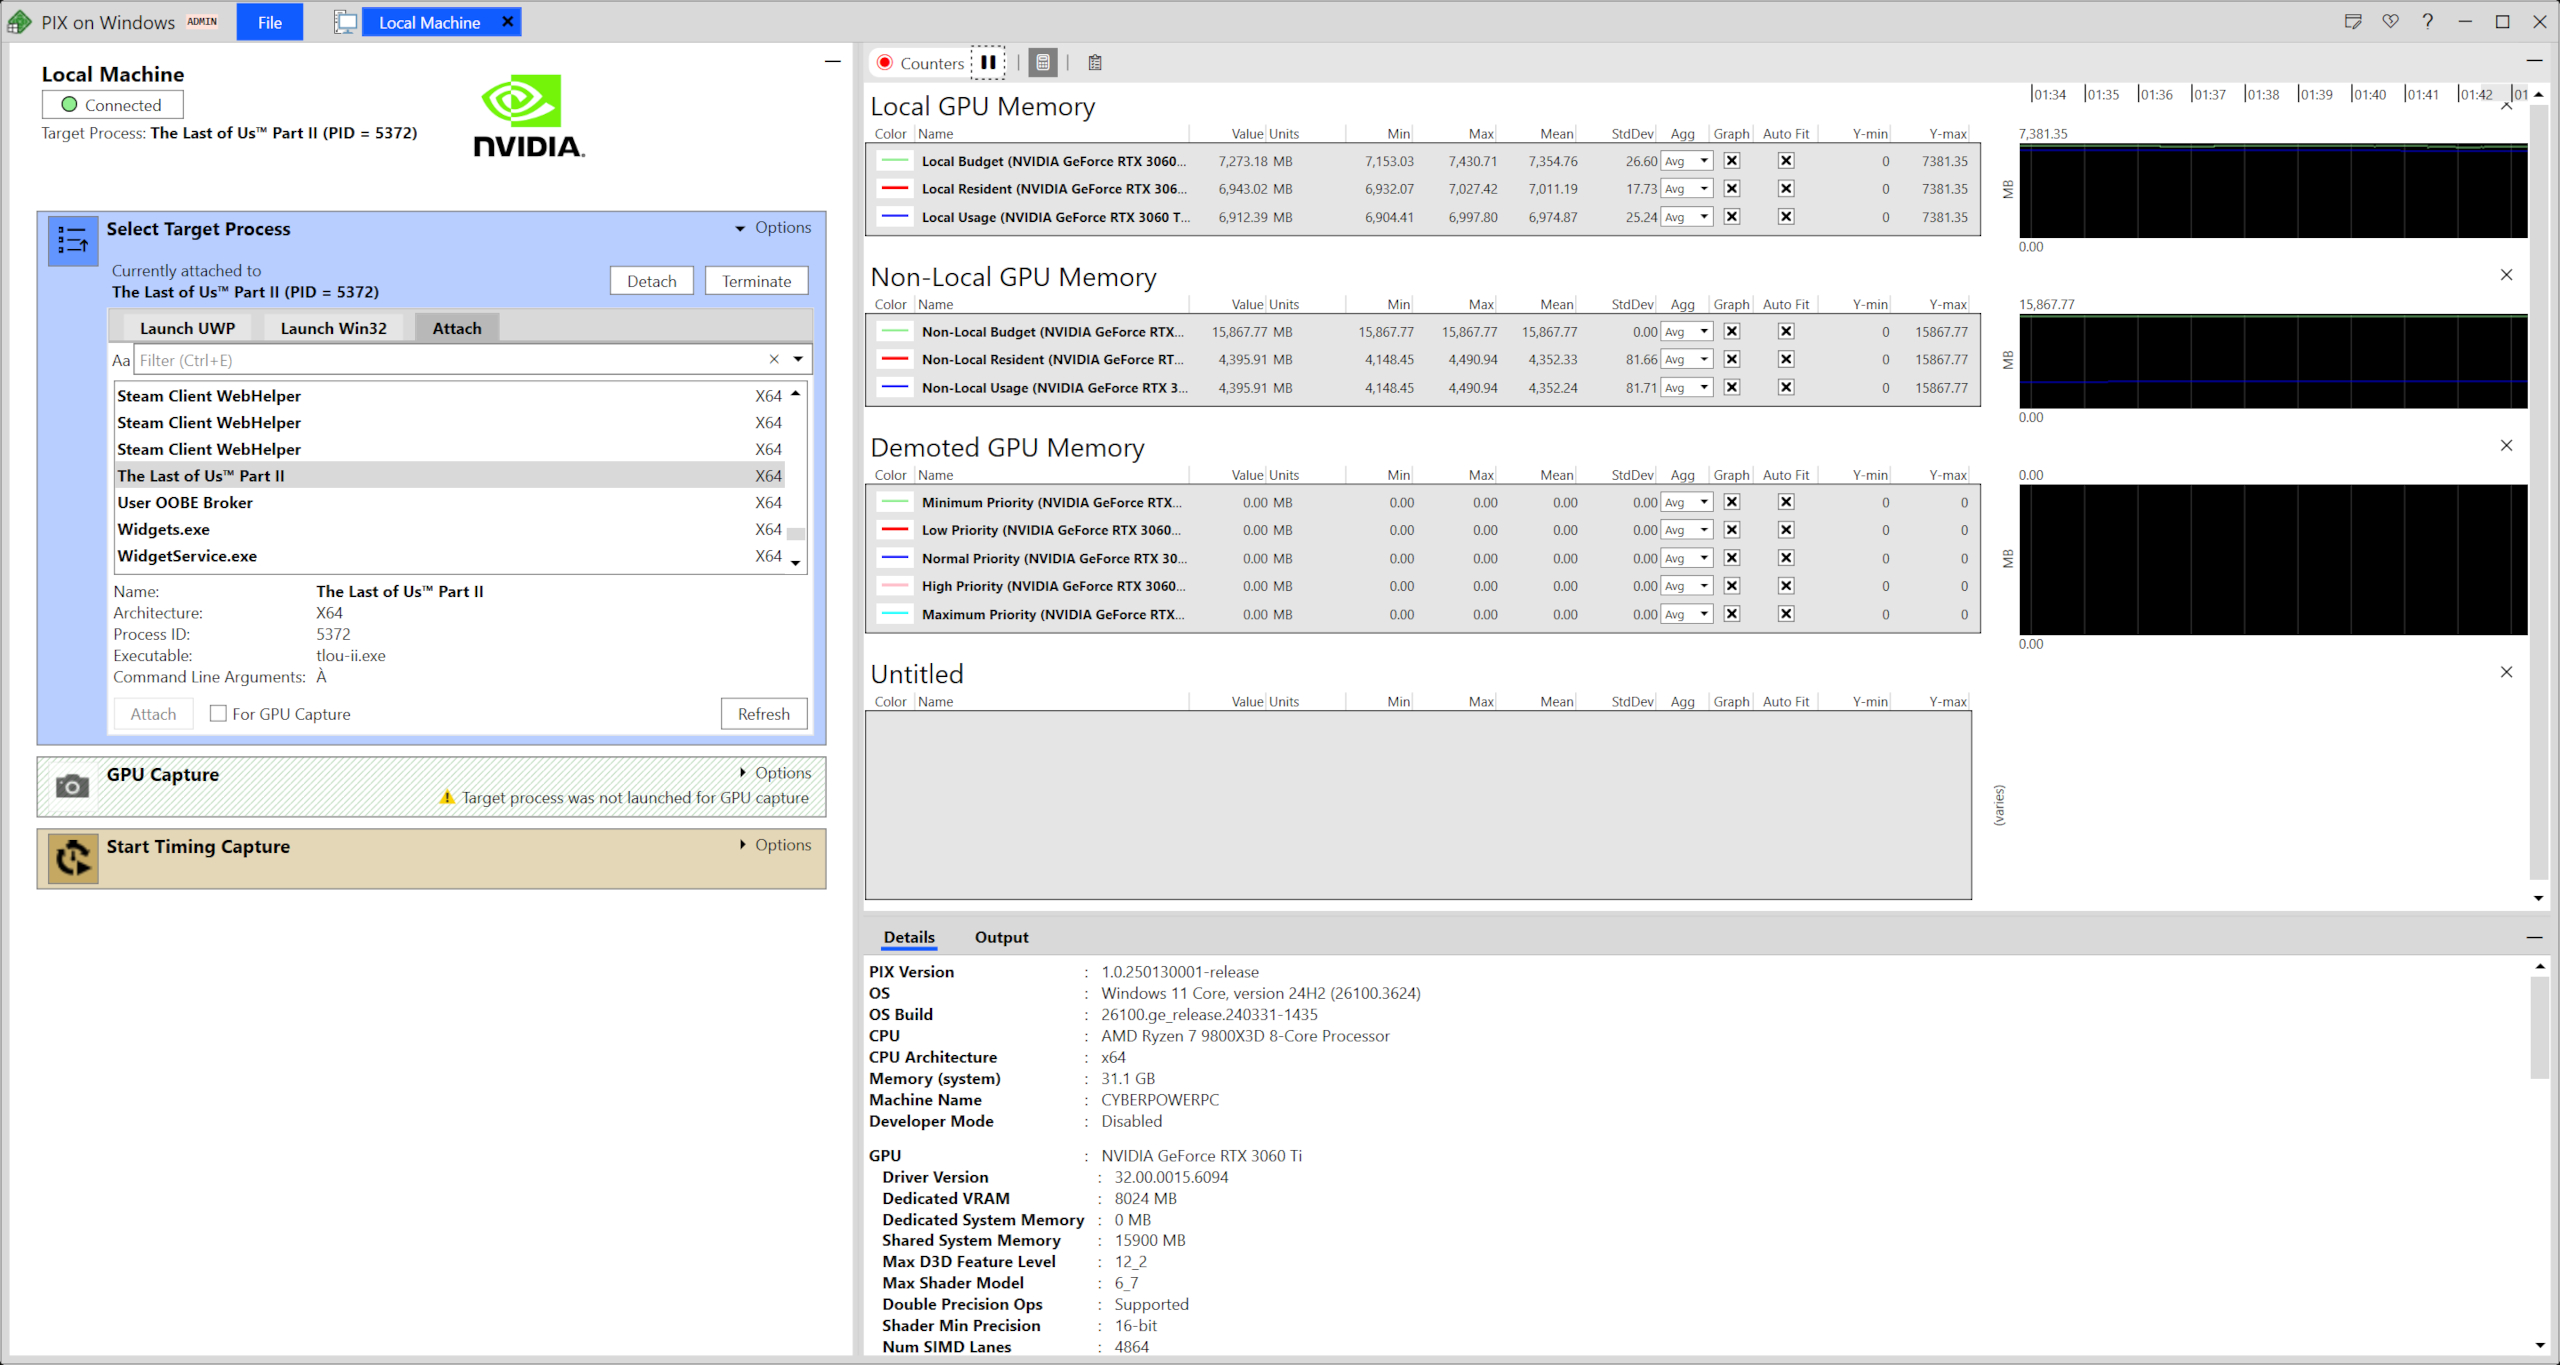This screenshot has width=2560, height=1365.
Task: Close the Non-Local GPU Memory graph
Action: [x=2506, y=275]
